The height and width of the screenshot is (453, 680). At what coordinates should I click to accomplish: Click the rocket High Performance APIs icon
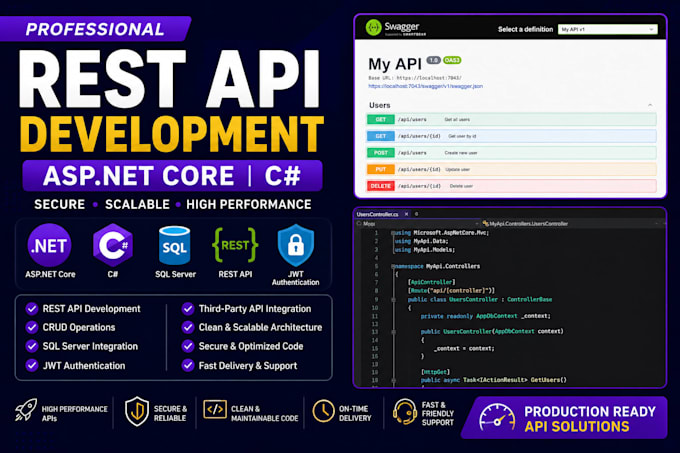26,410
